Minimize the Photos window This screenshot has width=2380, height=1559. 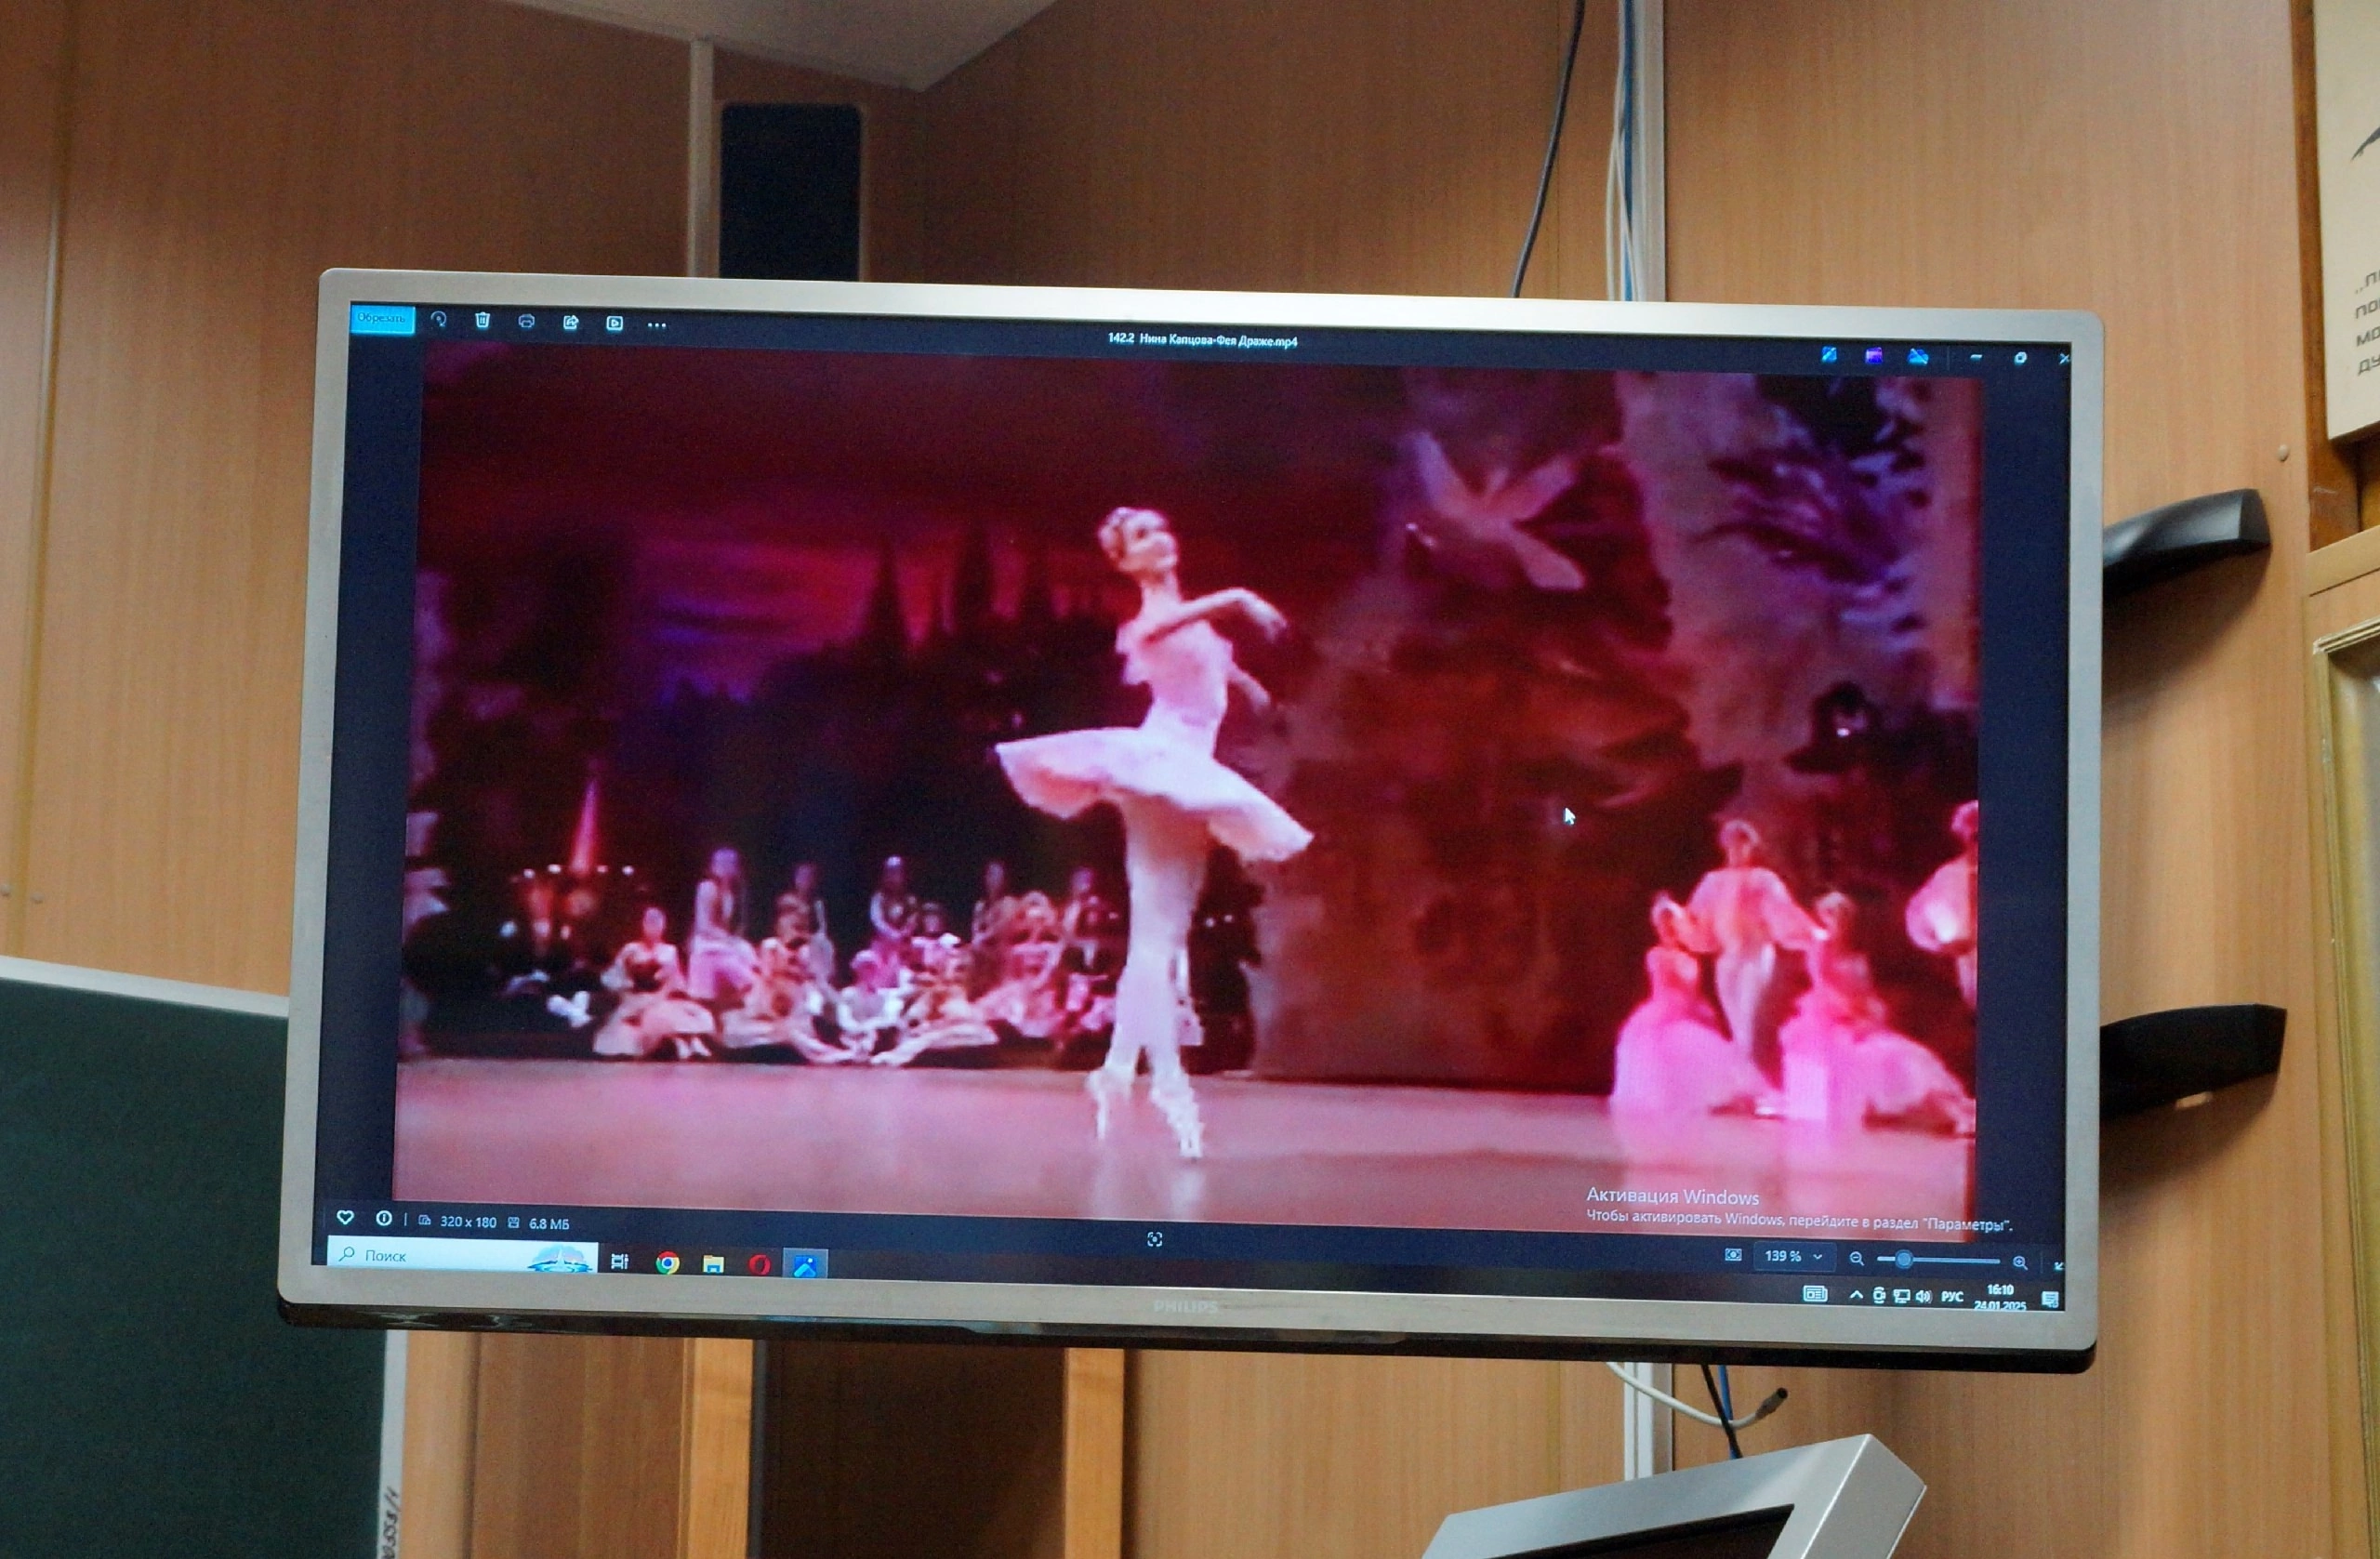point(1976,357)
